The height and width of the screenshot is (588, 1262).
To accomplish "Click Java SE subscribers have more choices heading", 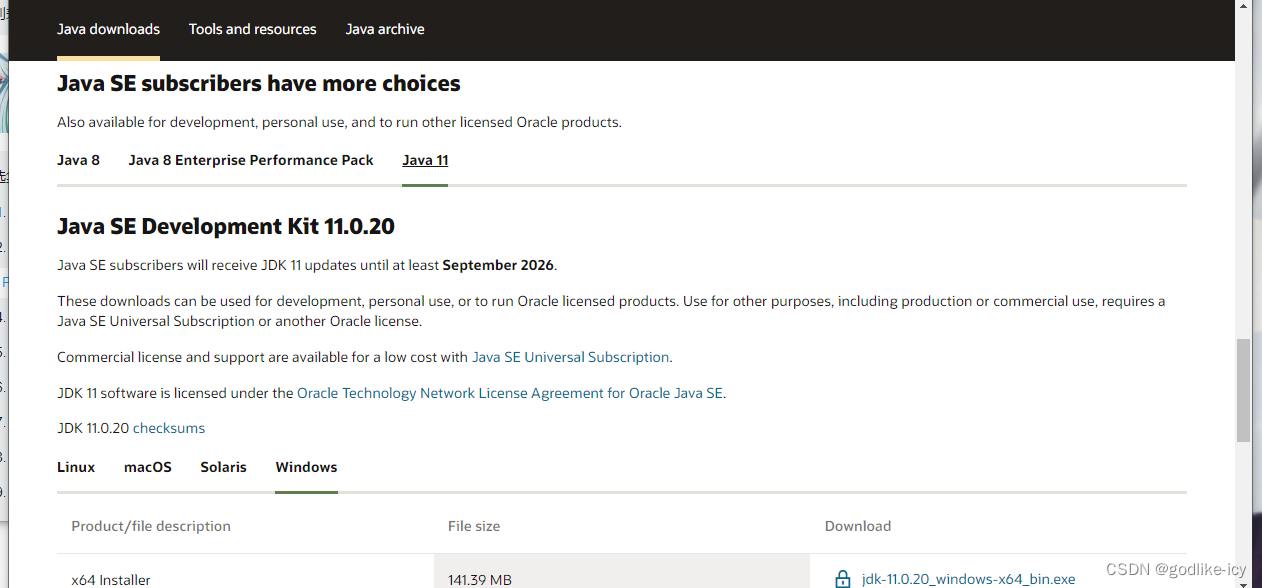I will point(259,84).
